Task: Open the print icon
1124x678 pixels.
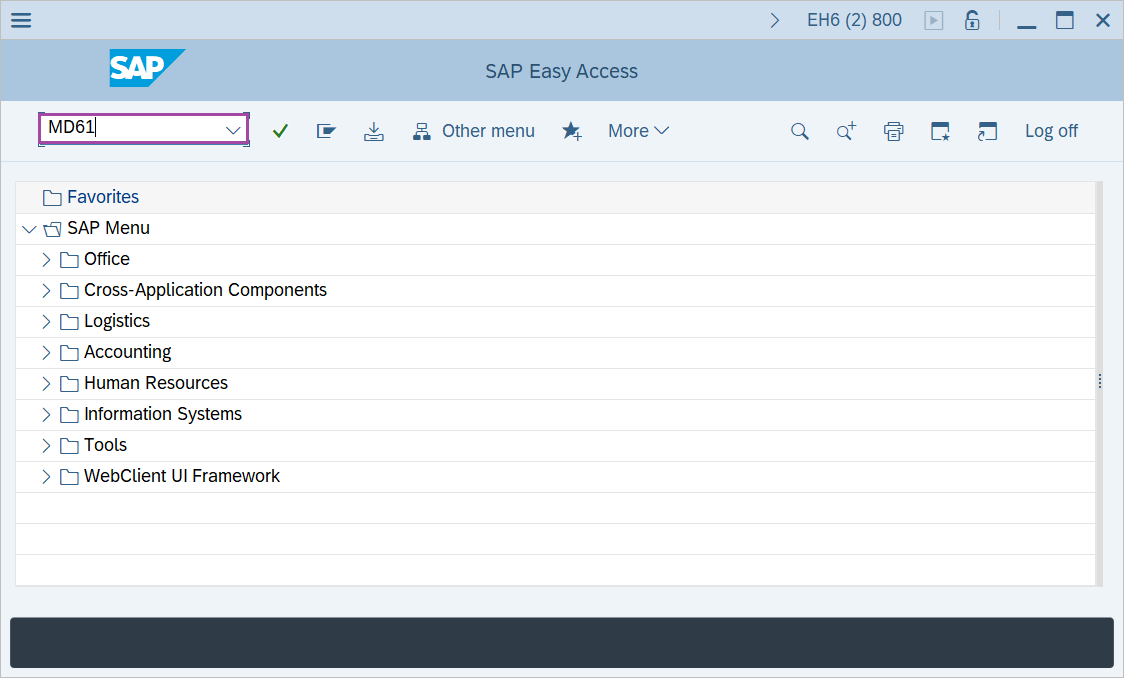Action: click(x=893, y=130)
